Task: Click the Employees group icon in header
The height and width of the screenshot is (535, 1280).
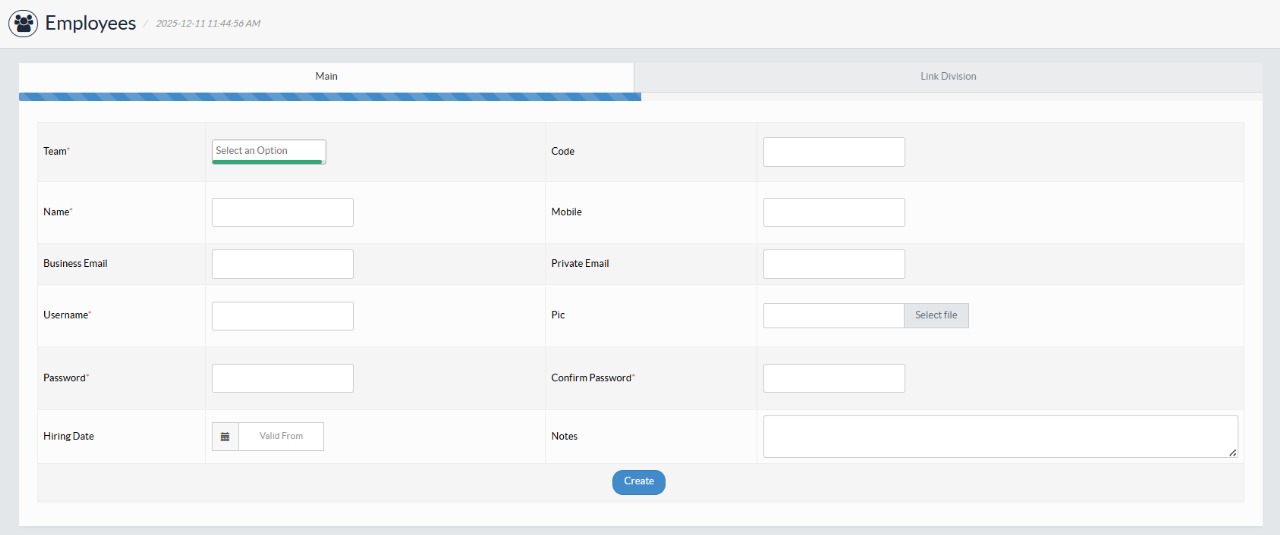Action: click(x=23, y=23)
